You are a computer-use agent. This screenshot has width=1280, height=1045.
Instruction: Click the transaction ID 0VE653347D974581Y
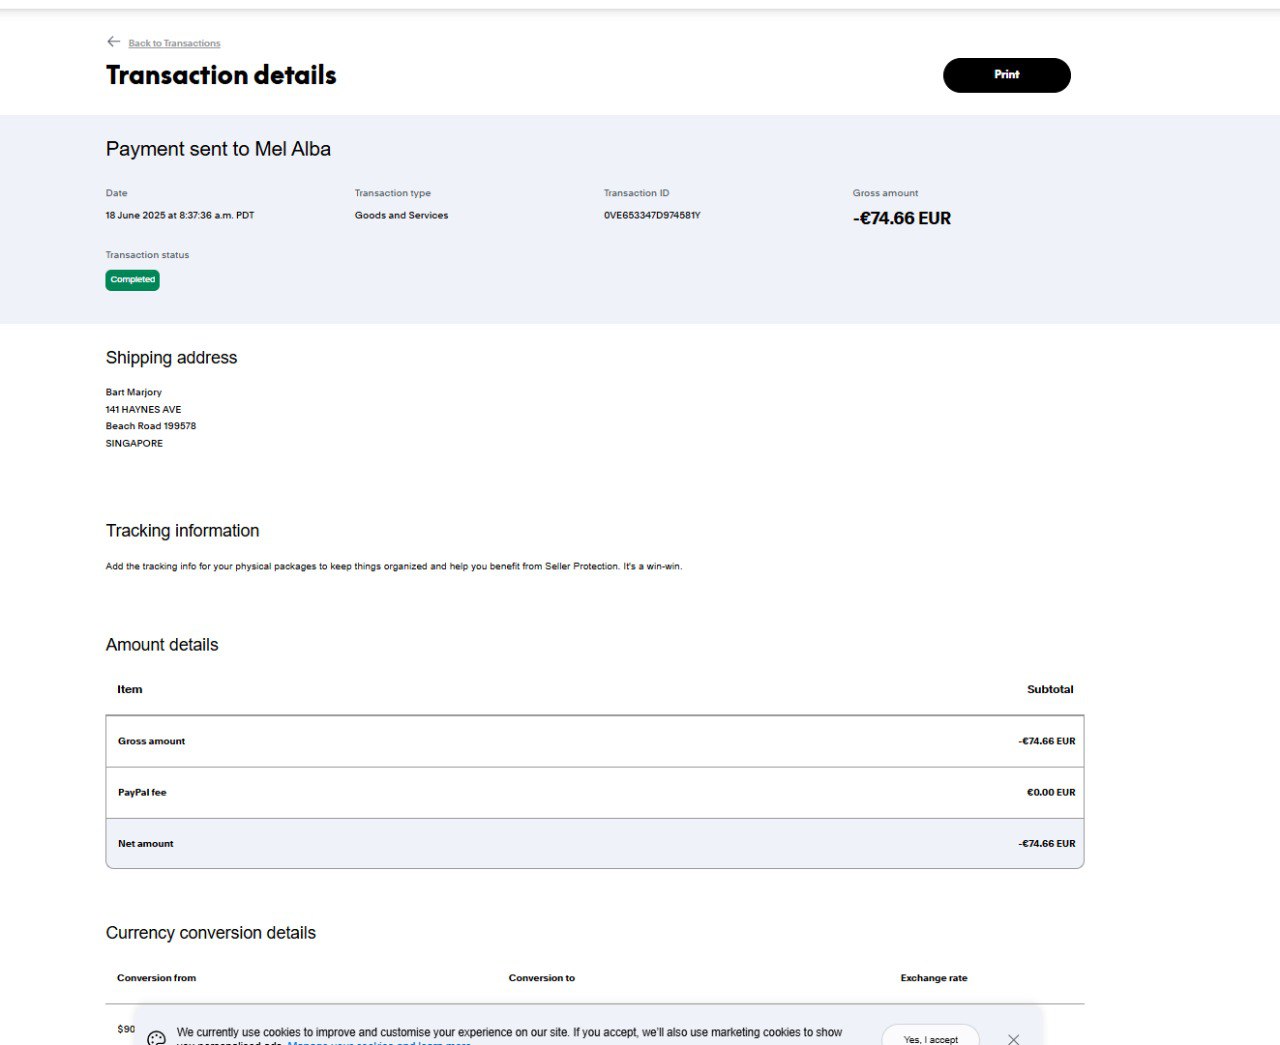tap(652, 215)
